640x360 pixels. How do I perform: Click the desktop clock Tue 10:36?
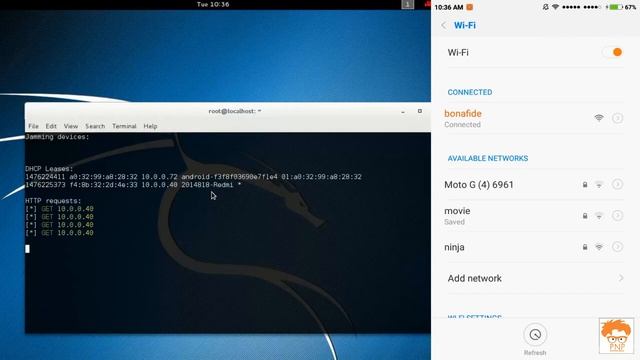point(213,4)
